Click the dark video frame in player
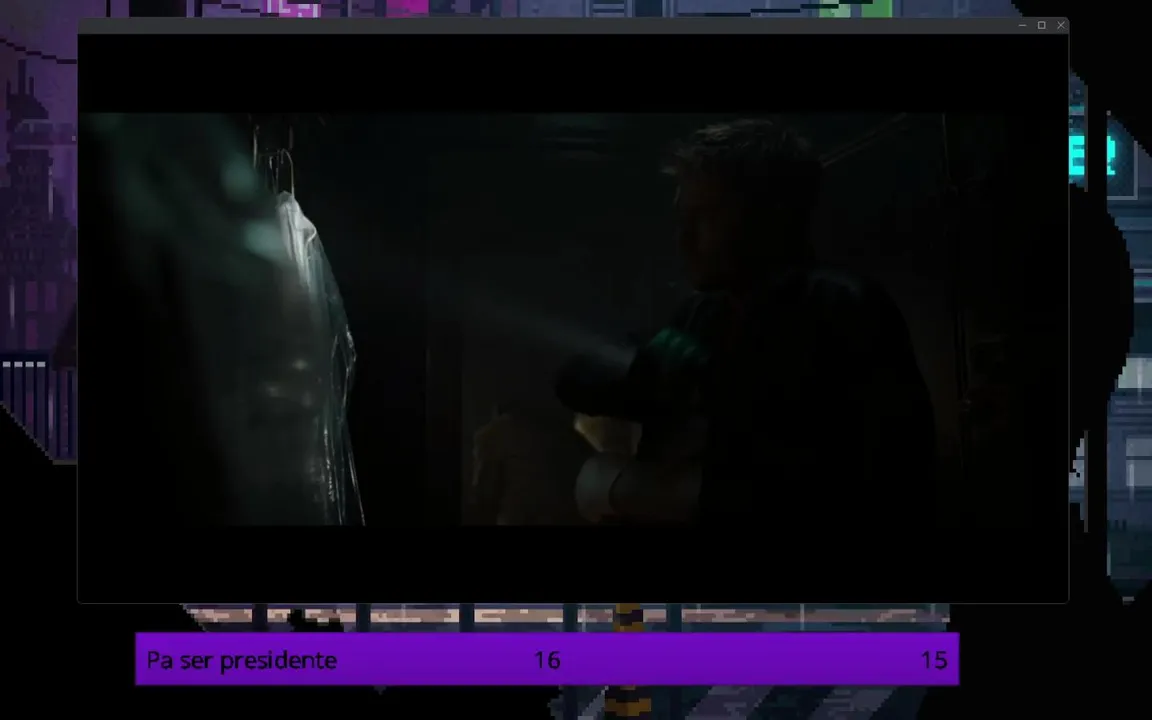This screenshot has height=720, width=1152. [573, 319]
